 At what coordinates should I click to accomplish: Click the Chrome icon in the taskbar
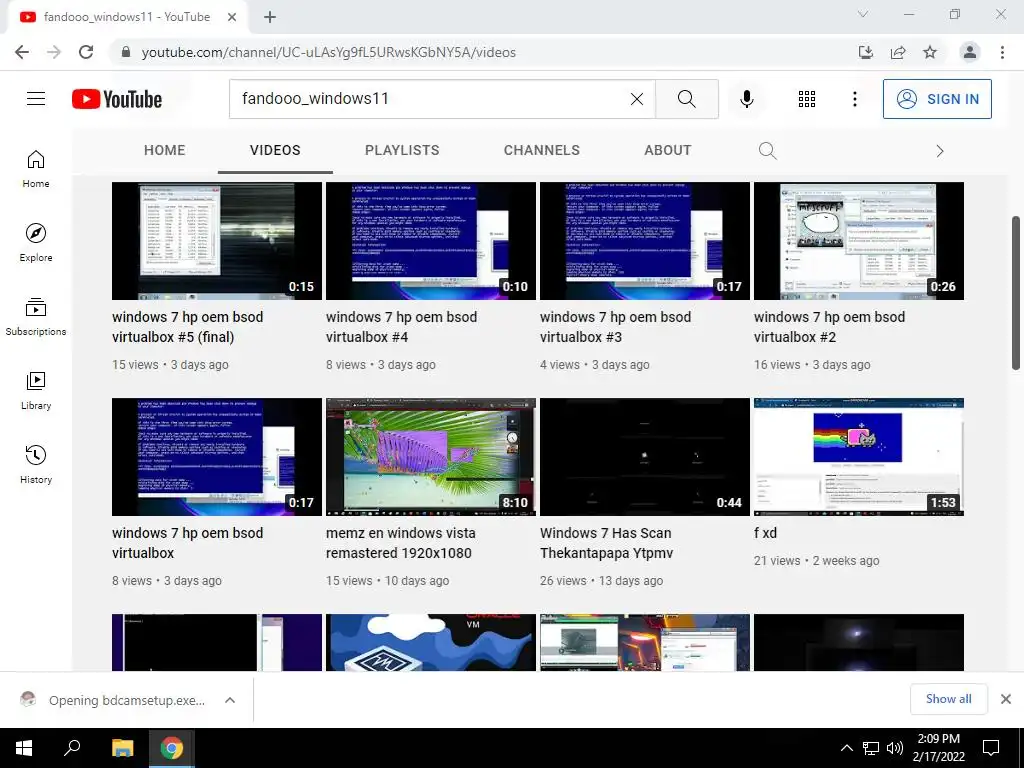point(172,748)
